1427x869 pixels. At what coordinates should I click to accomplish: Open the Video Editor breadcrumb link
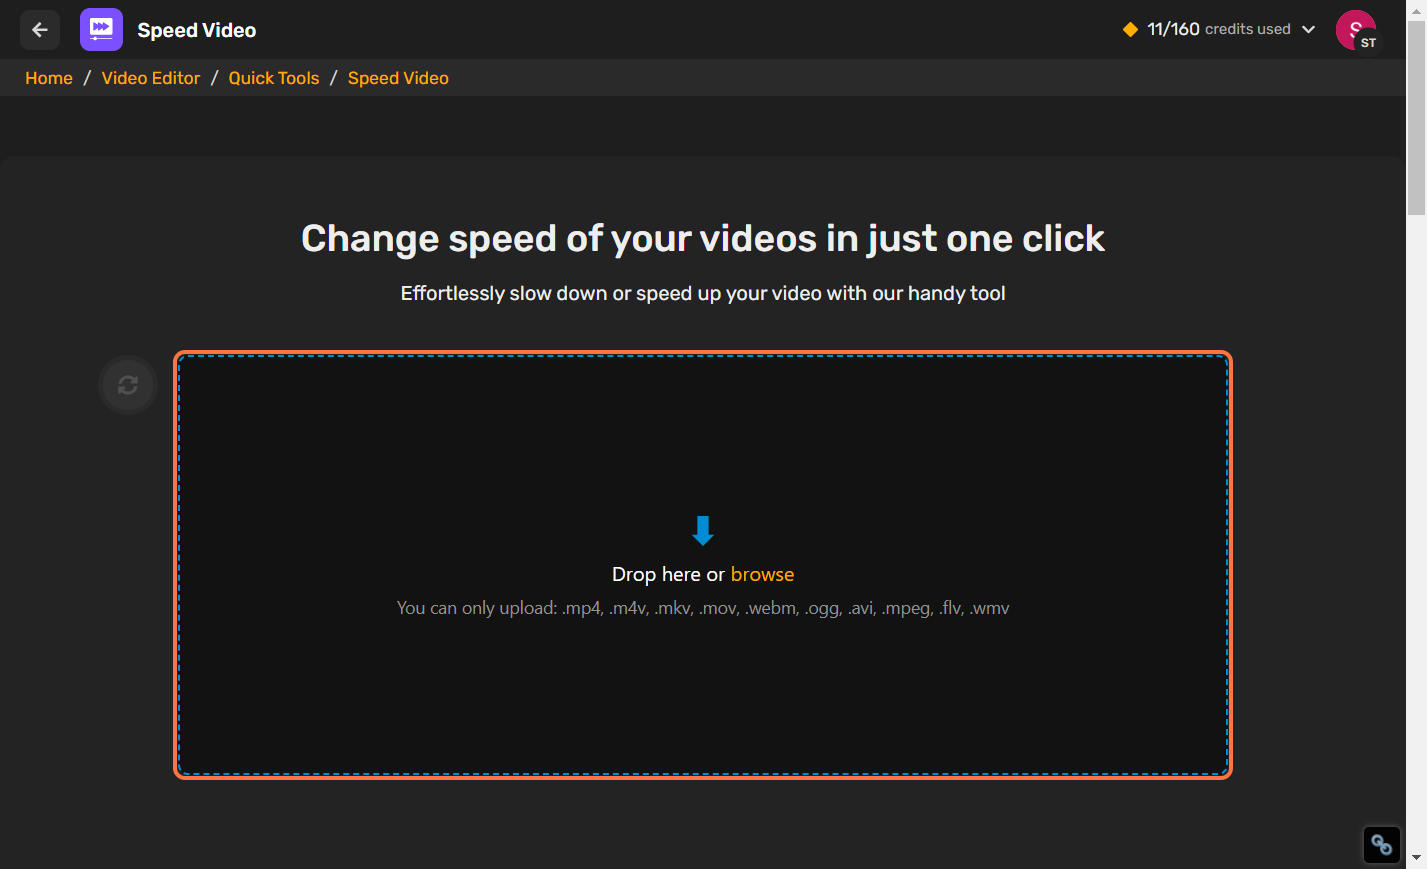[151, 78]
